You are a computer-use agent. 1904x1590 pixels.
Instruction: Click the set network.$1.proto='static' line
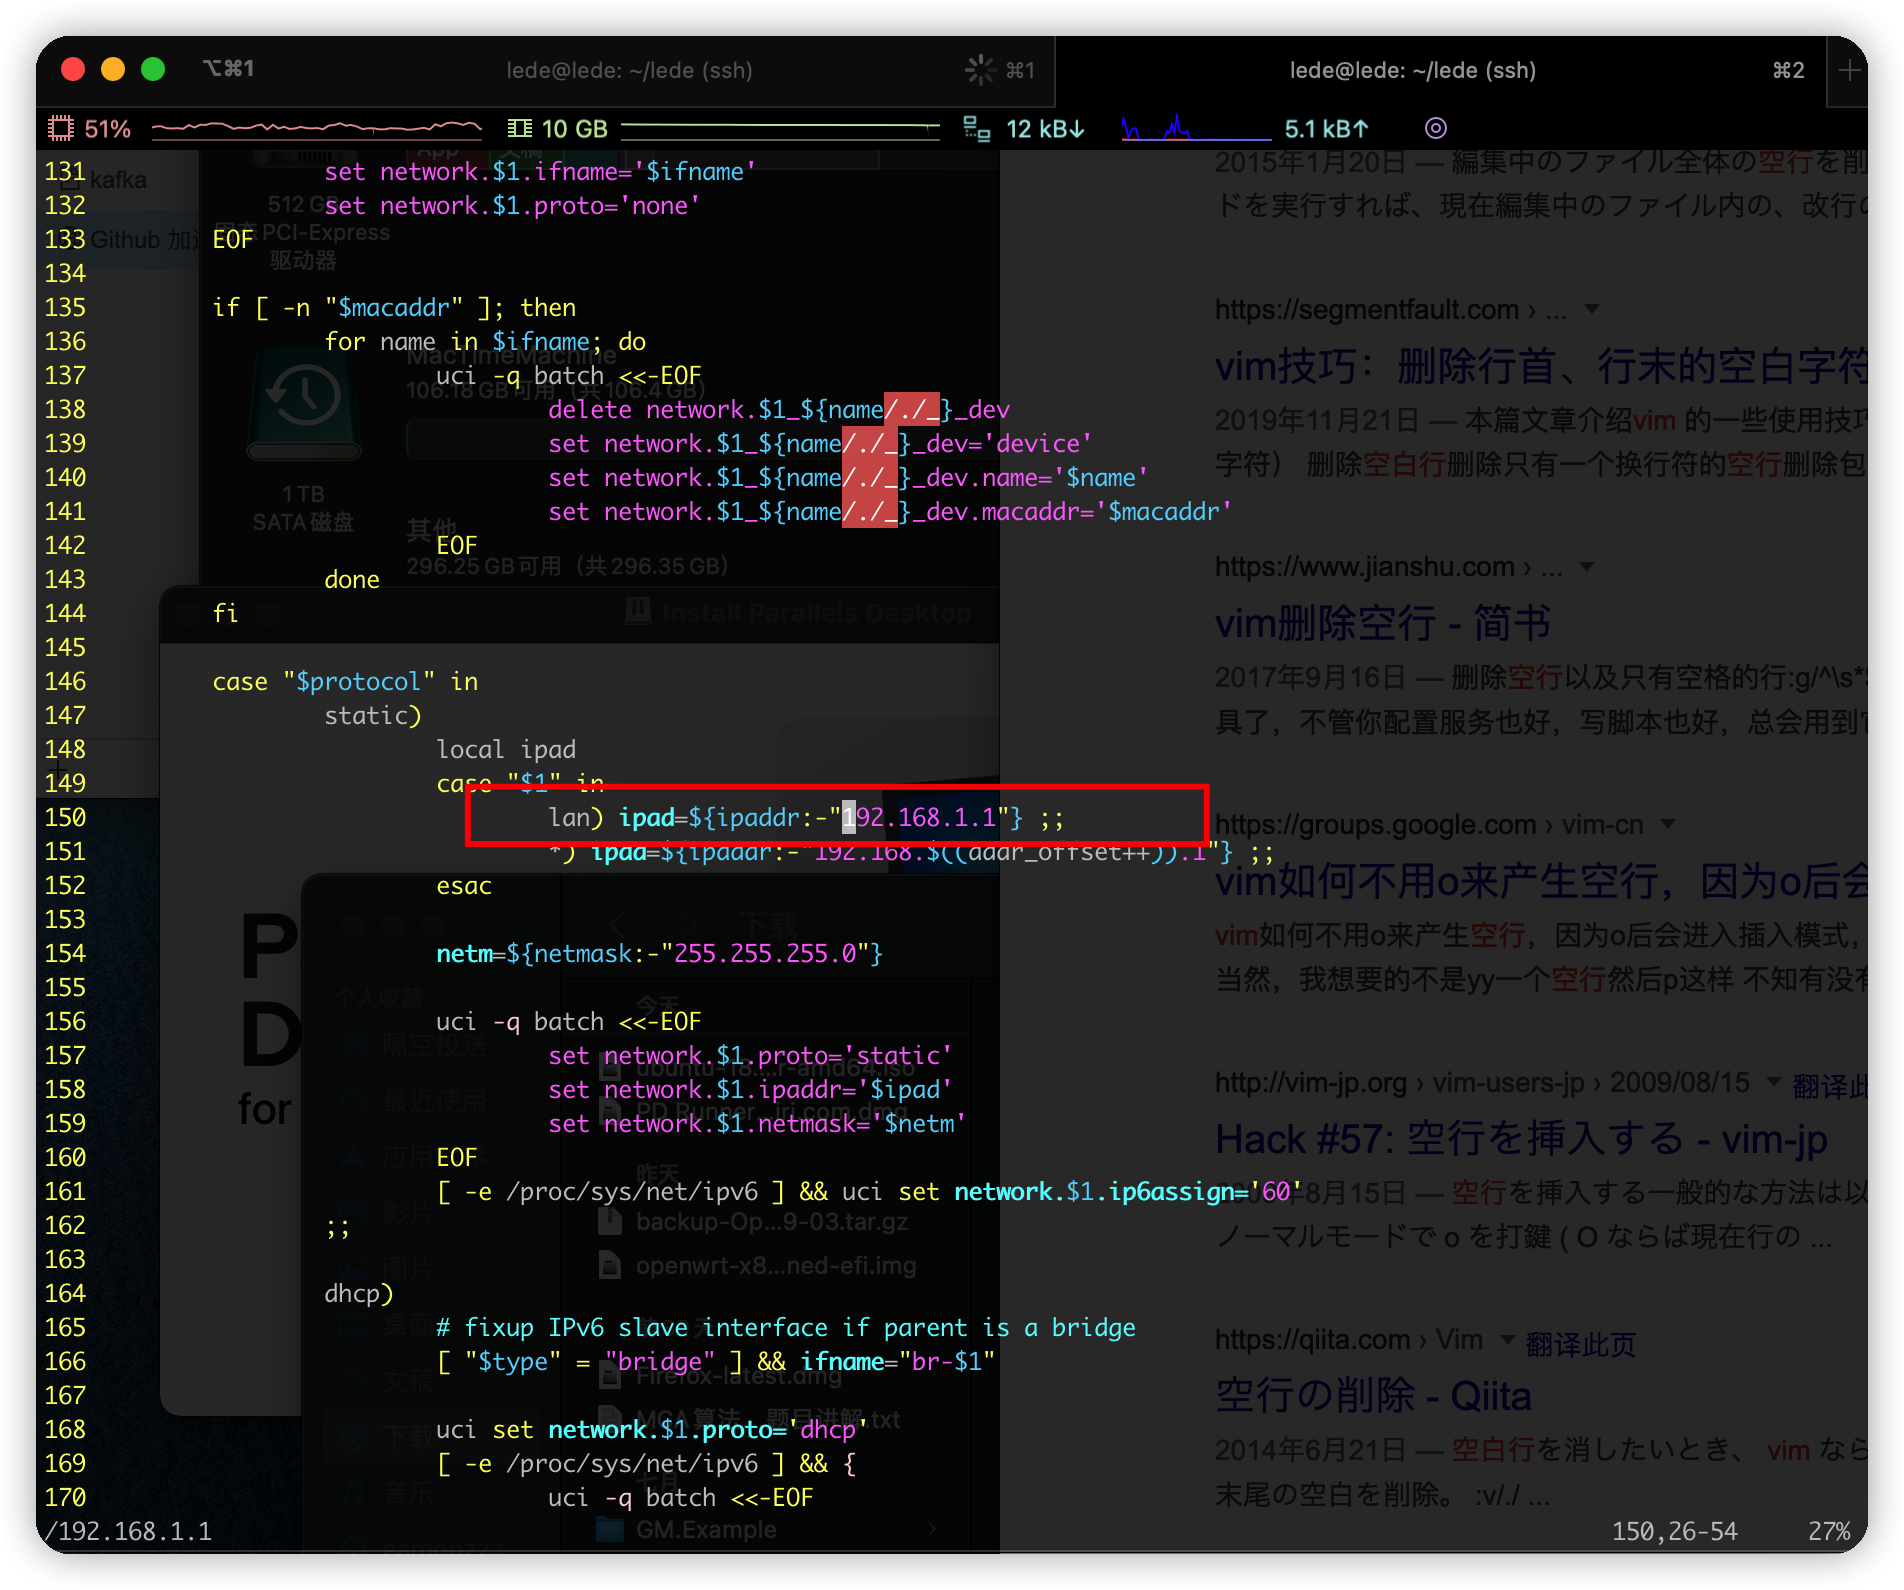pos(750,1055)
